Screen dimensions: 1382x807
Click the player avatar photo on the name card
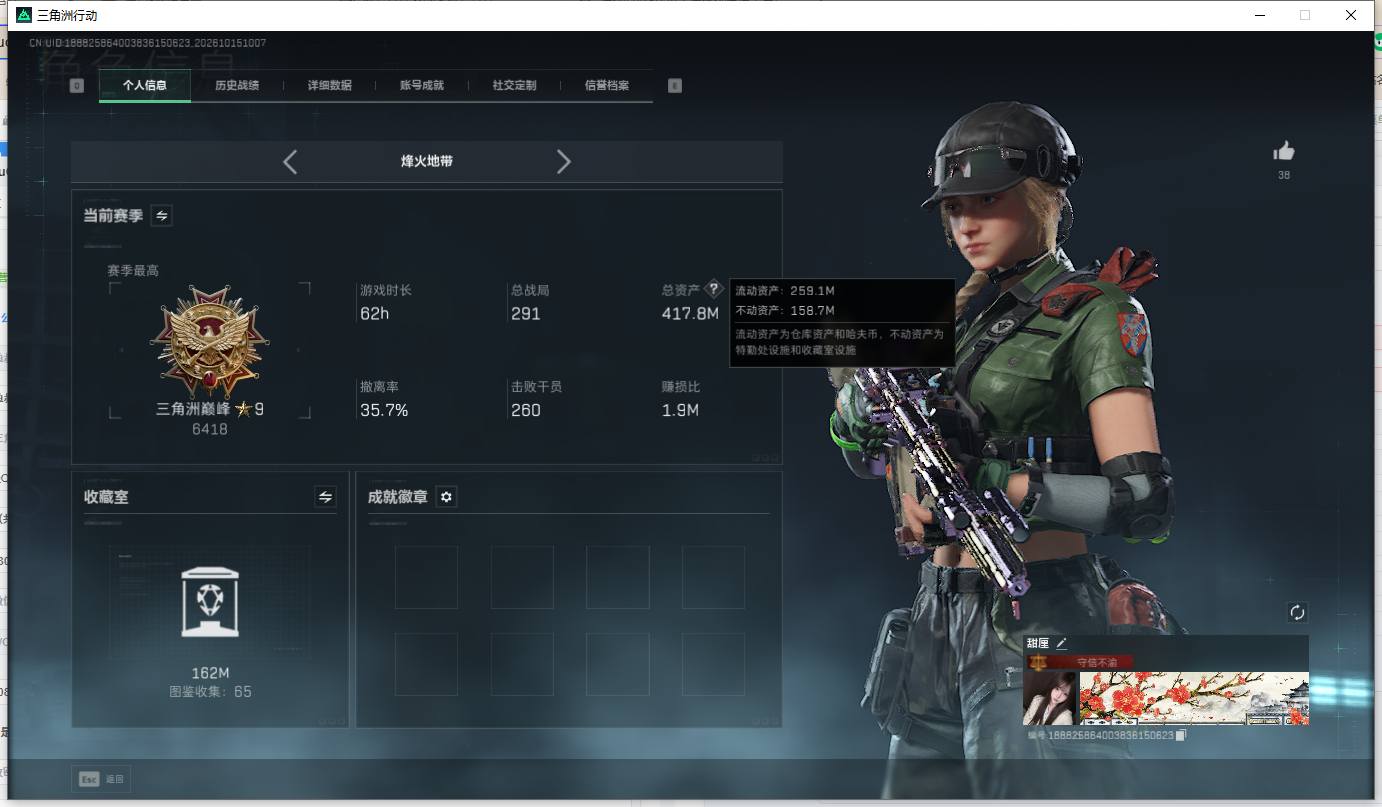[x=1050, y=698]
